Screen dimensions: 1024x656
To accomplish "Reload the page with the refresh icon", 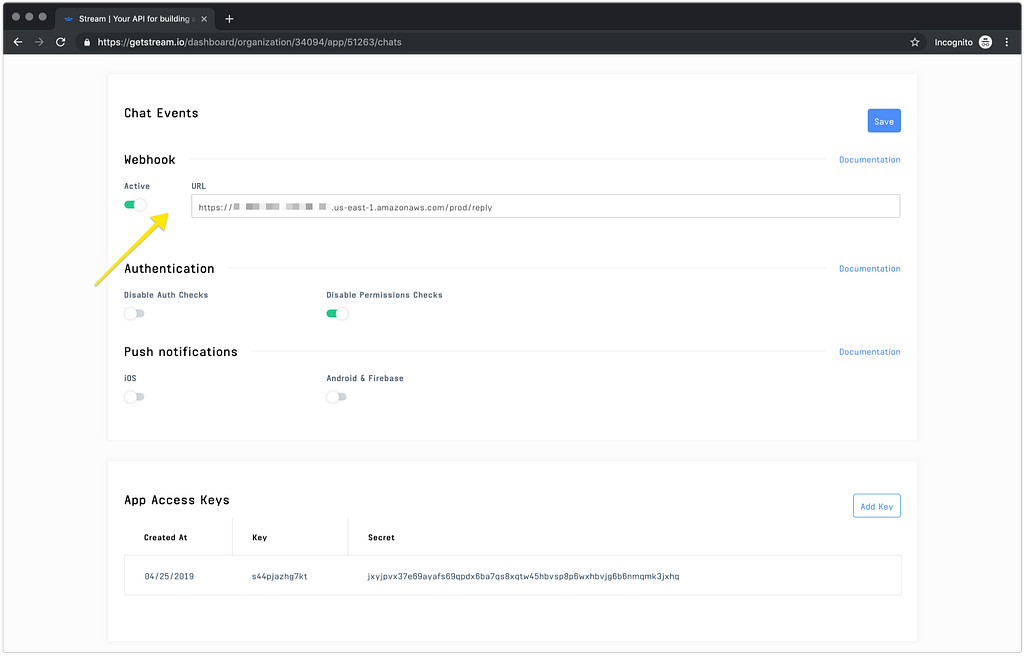I will (61, 42).
